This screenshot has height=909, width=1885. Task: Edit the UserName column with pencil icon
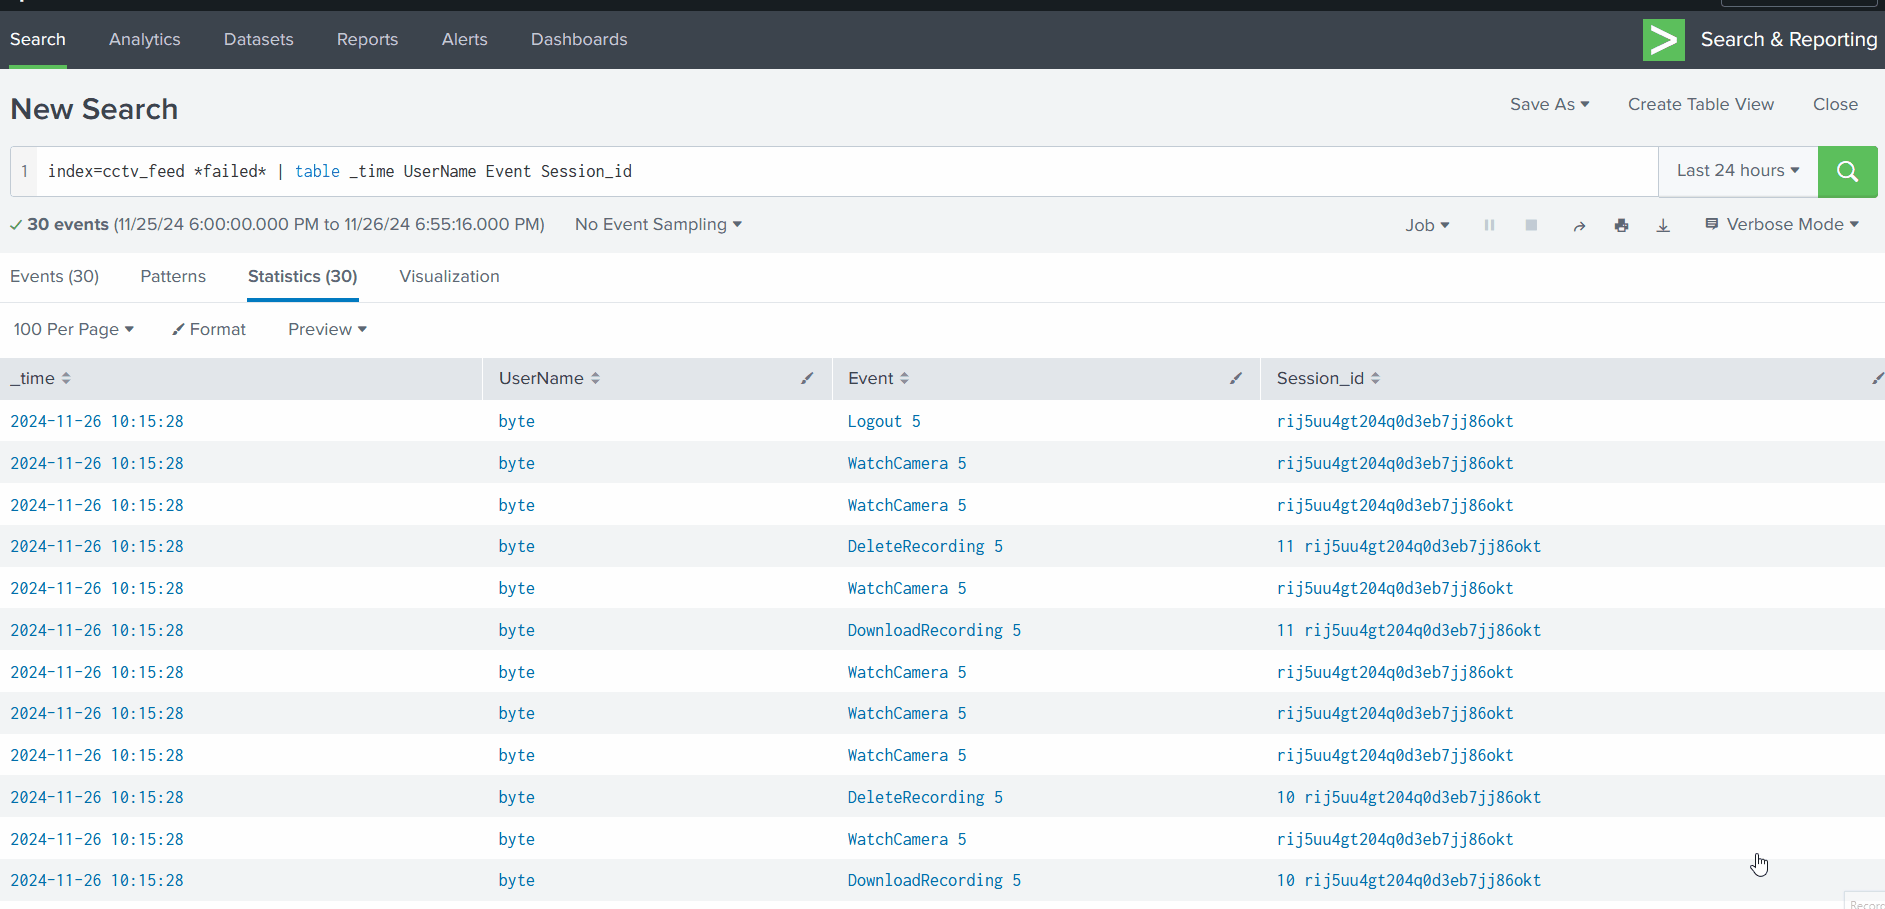807,378
